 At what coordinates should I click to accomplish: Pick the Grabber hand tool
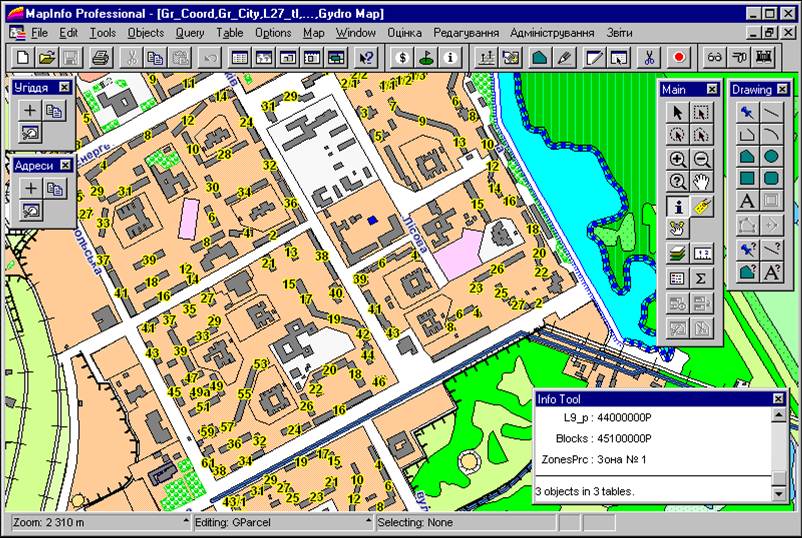click(x=701, y=182)
